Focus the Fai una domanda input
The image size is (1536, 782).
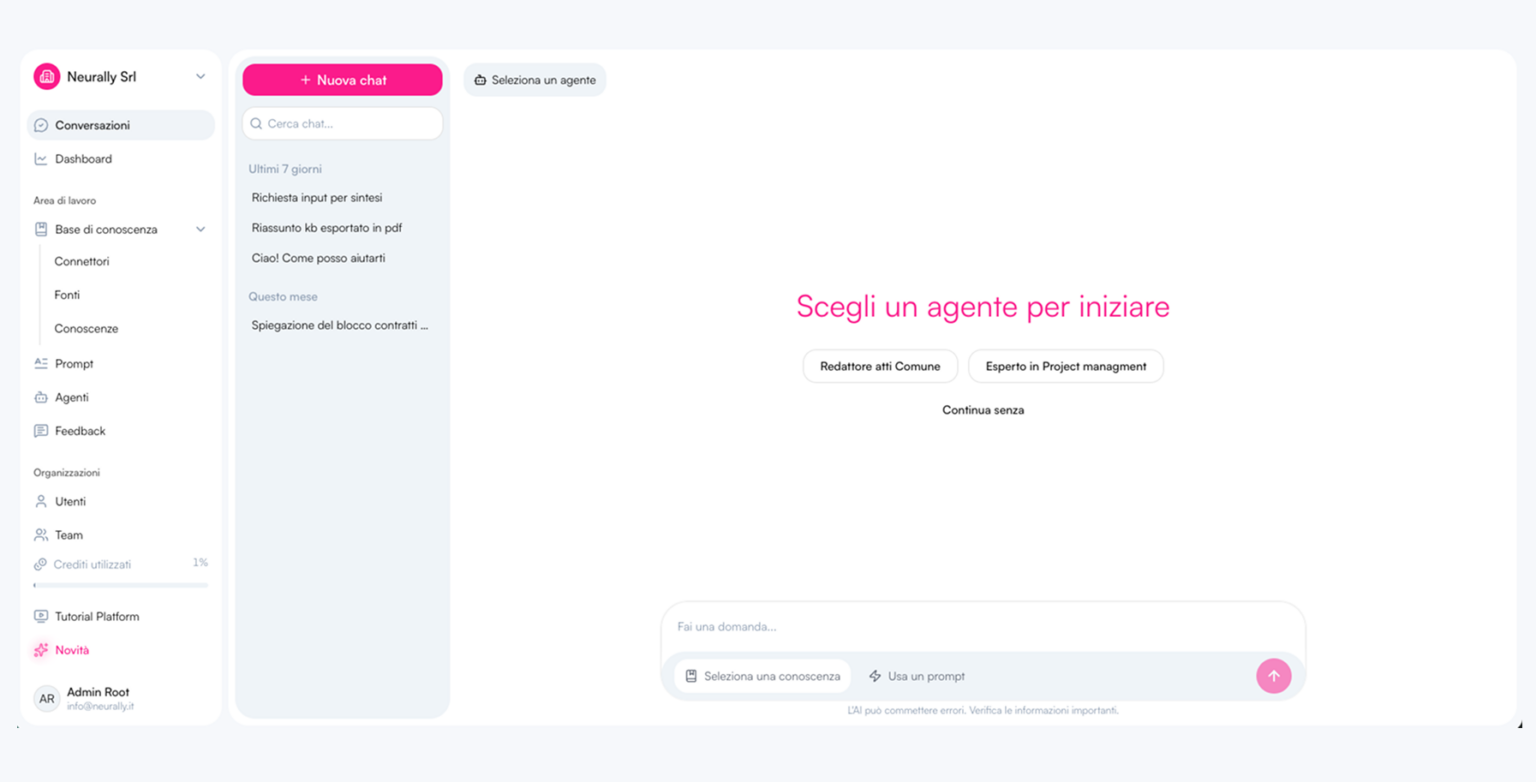pyautogui.click(x=983, y=627)
